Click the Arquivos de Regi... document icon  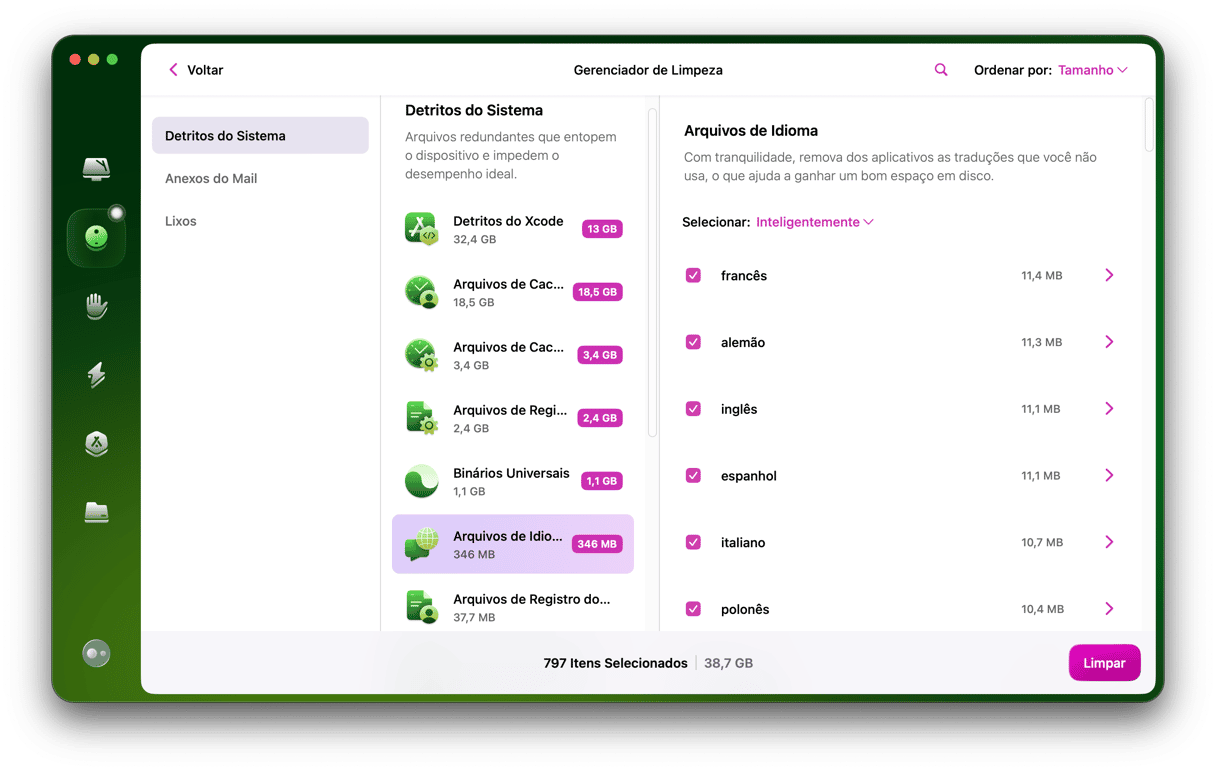pyautogui.click(x=422, y=418)
